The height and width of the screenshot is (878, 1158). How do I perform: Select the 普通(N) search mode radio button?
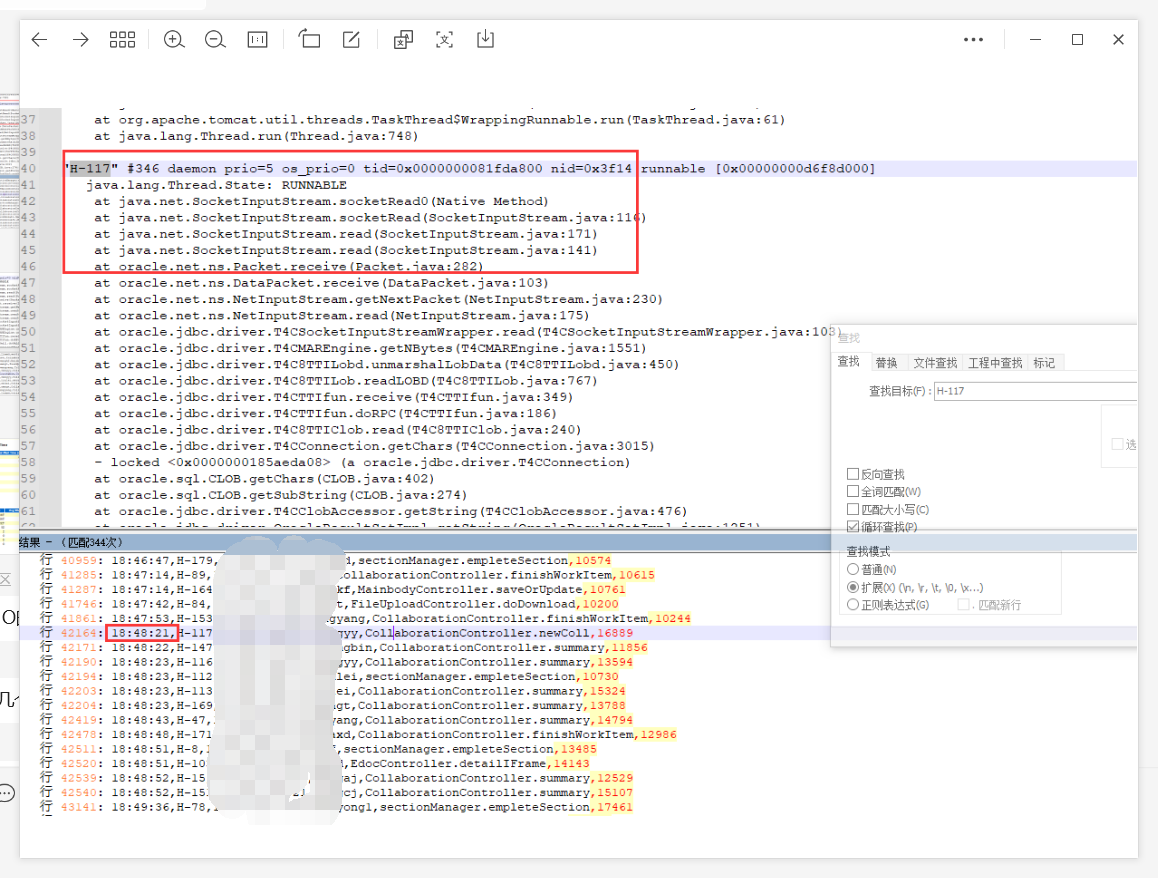point(853,569)
